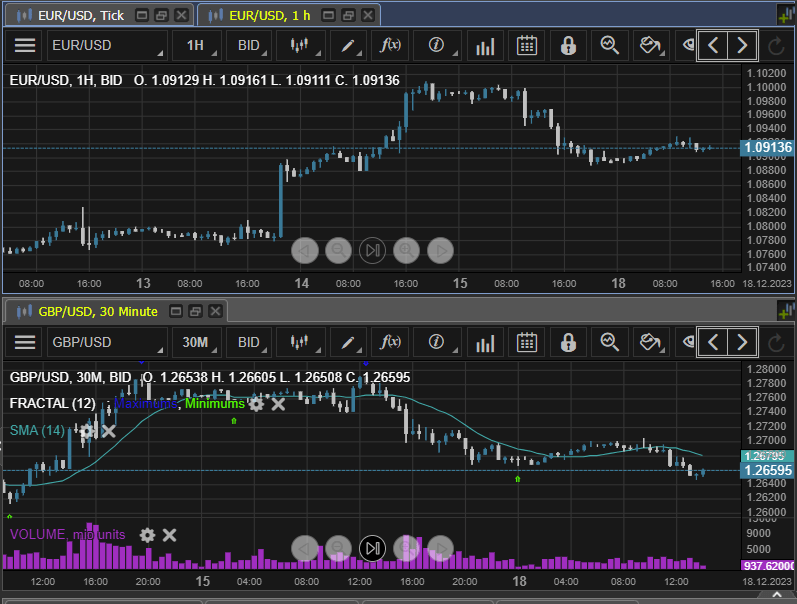Click 937.62000 volume value label
Screen dimensions: 797x604
click(769, 566)
